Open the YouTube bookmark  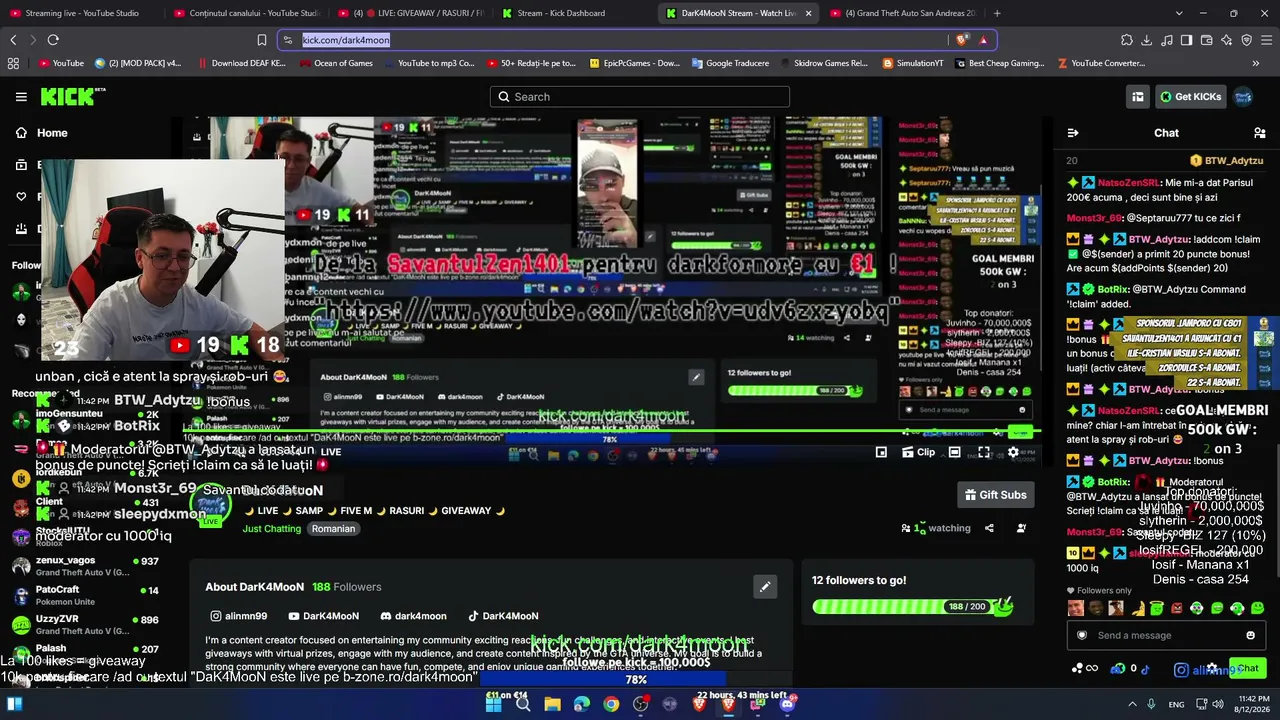coord(61,63)
